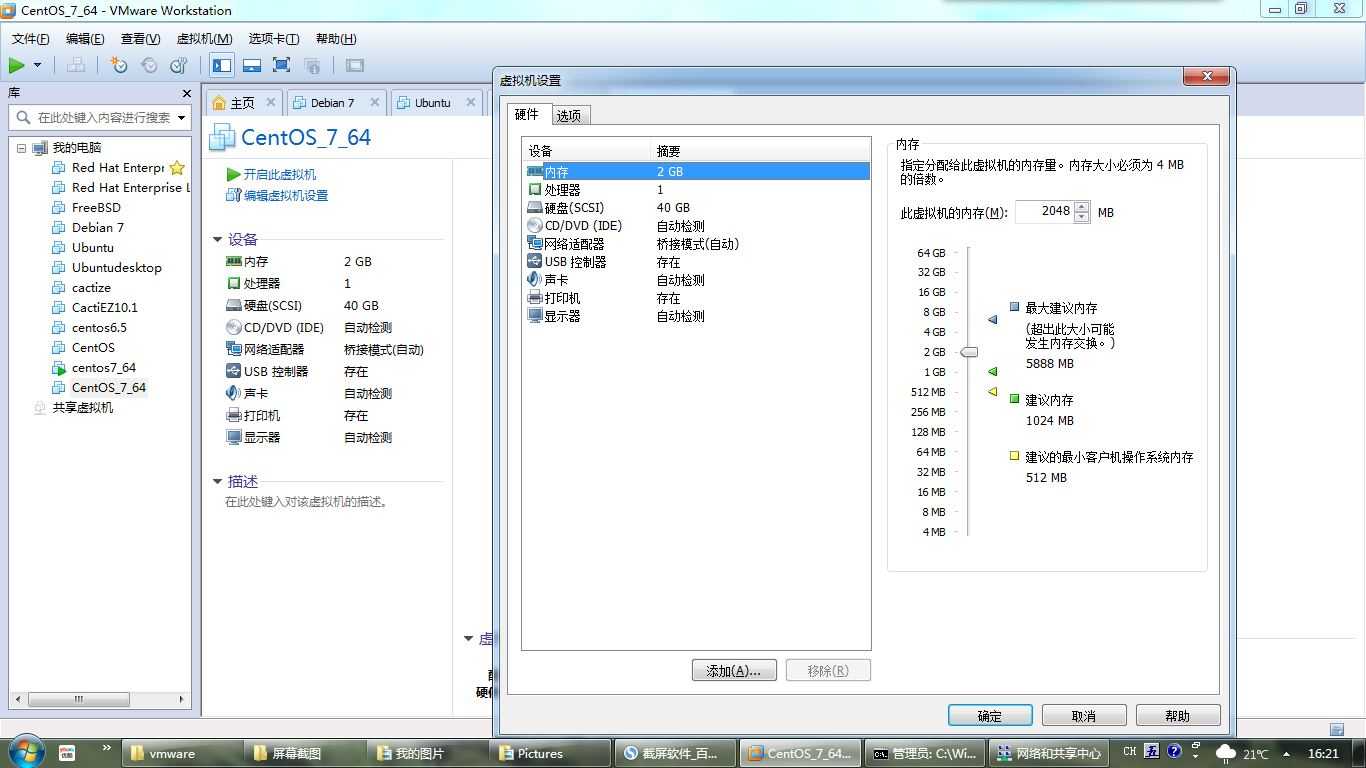Click the 确定 button
1366x768 pixels.
[990, 715]
